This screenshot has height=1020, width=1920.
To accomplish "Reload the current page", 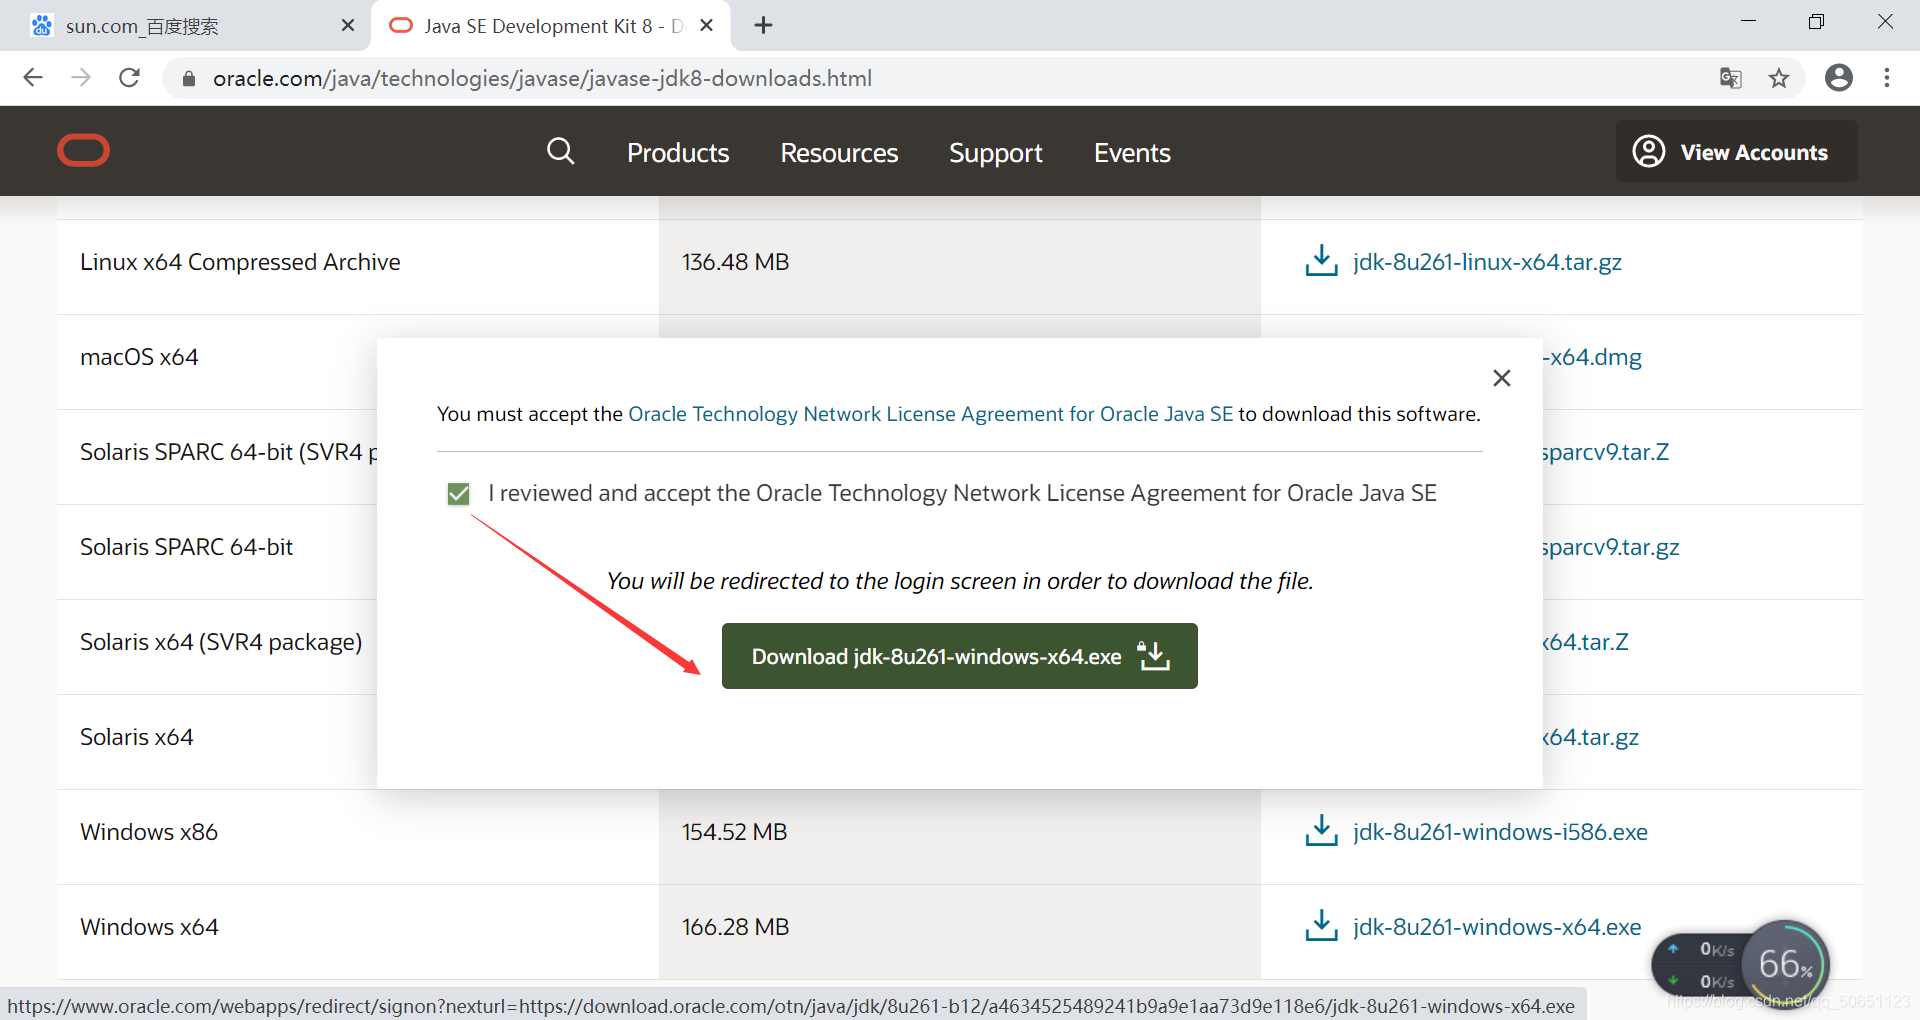I will [130, 78].
